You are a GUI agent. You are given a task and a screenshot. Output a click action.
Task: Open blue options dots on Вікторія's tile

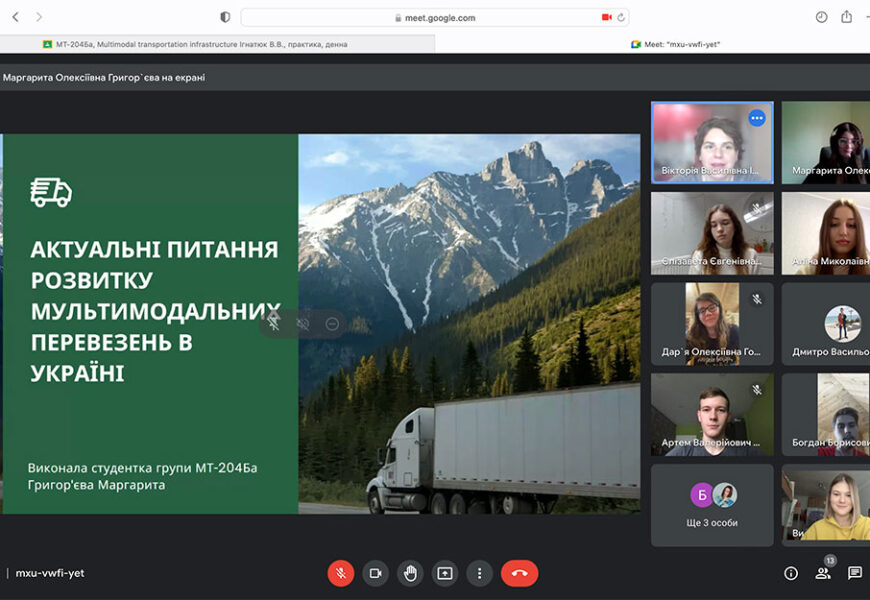(x=757, y=118)
